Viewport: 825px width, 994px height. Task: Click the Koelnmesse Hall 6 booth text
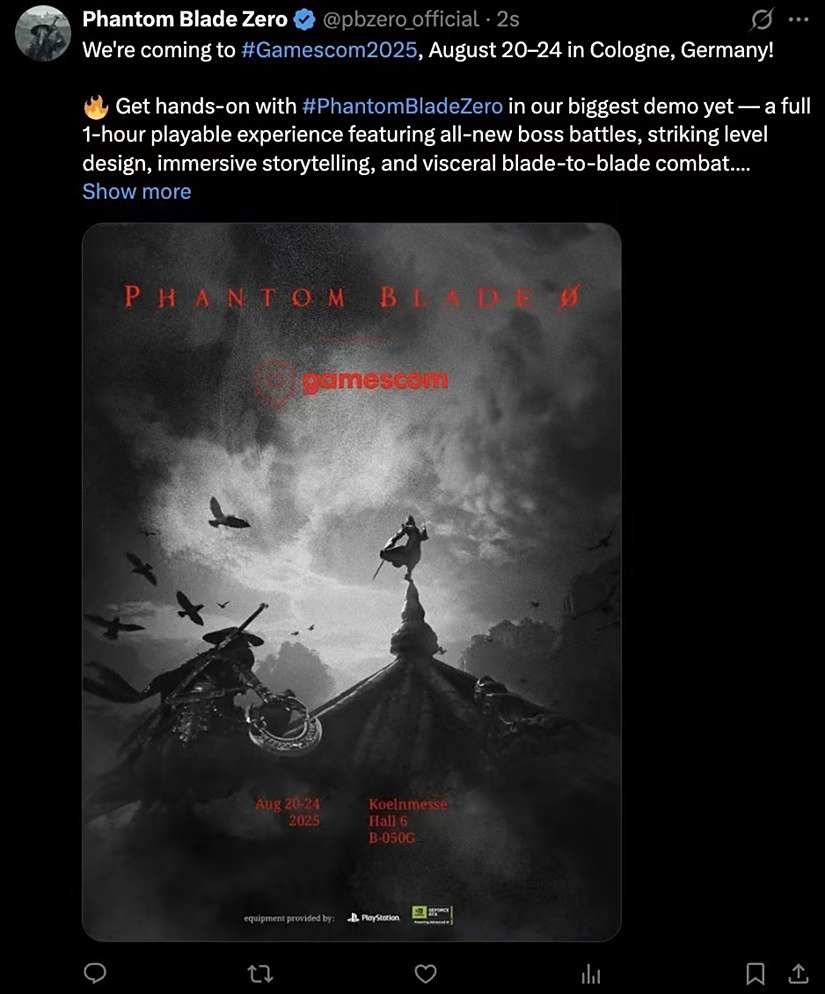click(408, 821)
